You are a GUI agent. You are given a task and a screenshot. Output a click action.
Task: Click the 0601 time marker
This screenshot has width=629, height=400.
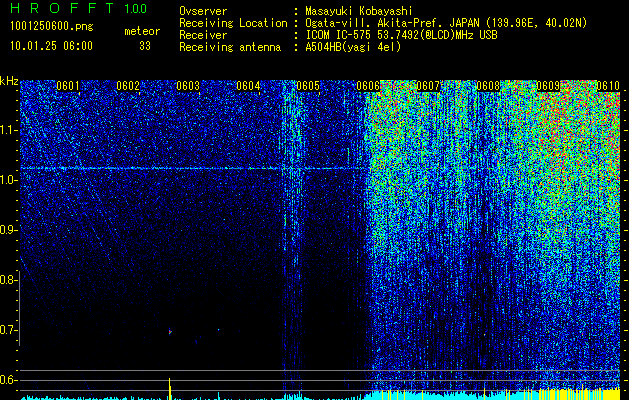click(x=68, y=86)
